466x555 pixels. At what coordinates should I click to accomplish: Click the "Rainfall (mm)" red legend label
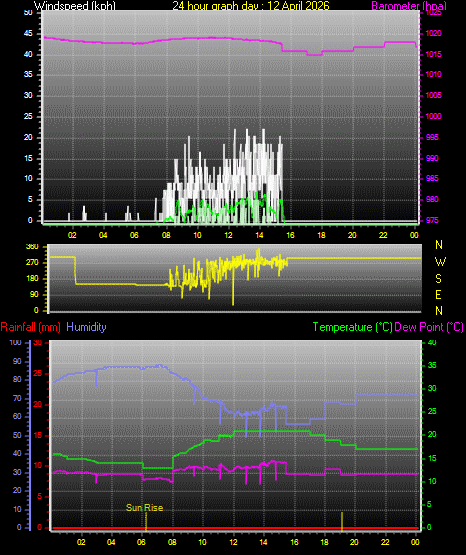[x=30, y=327]
